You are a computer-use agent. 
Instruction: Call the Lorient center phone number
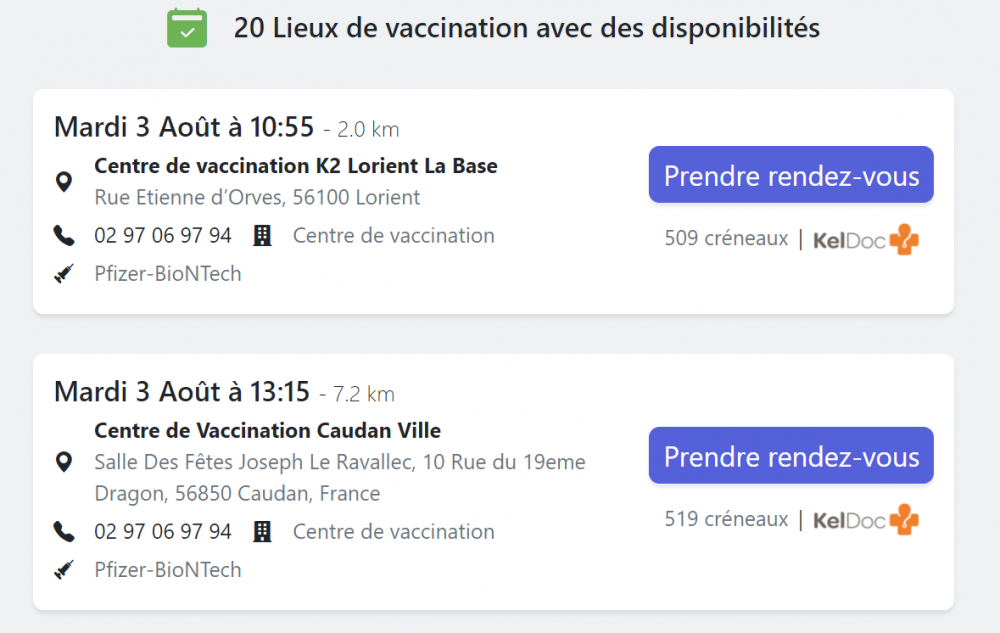pyautogui.click(x=163, y=236)
